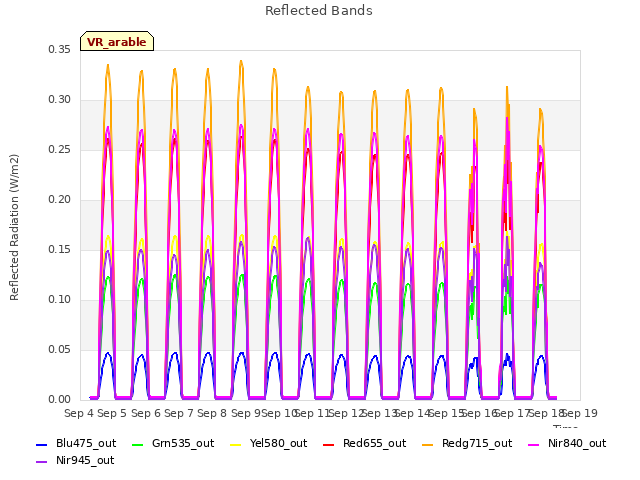Click the 0.30 y-axis tick label
Viewport: 640px width, 480px height.
pyautogui.click(x=60, y=100)
